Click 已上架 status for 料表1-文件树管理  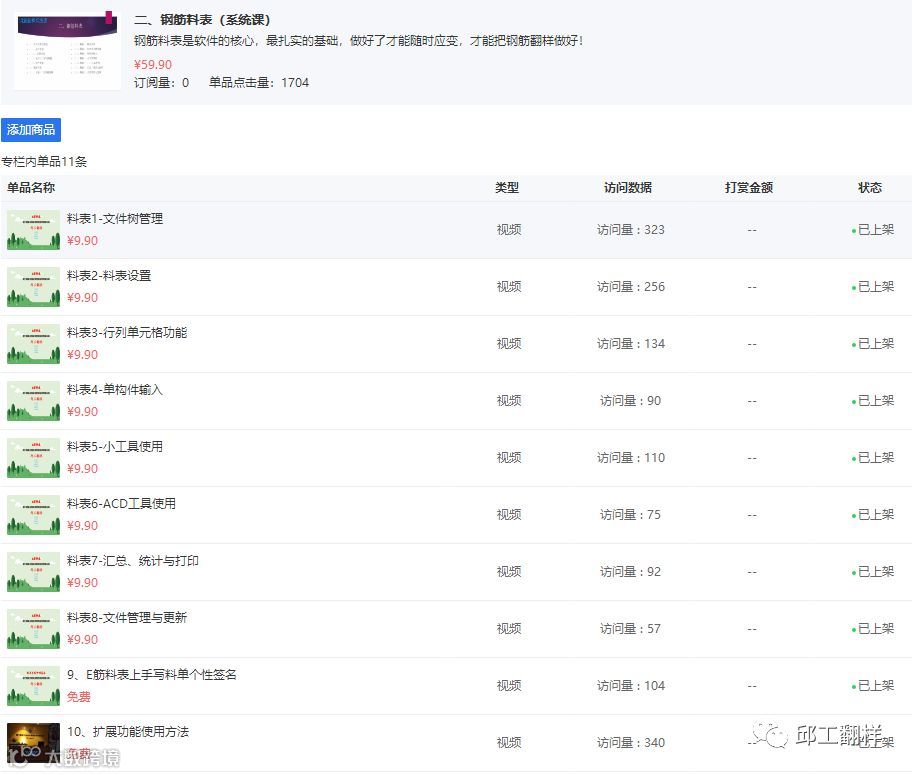pos(872,230)
